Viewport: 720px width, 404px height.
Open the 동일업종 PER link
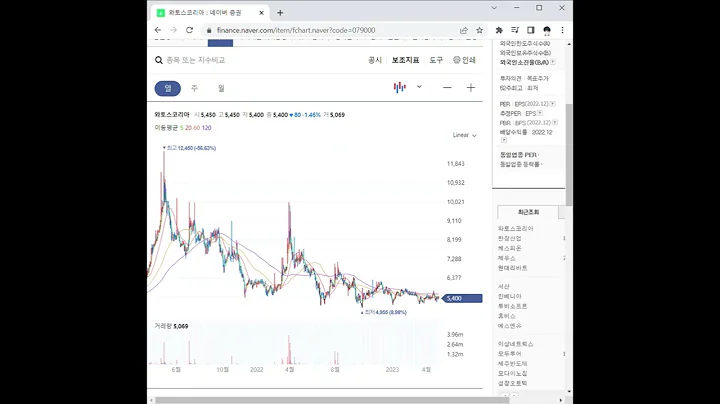pyautogui.click(x=519, y=155)
